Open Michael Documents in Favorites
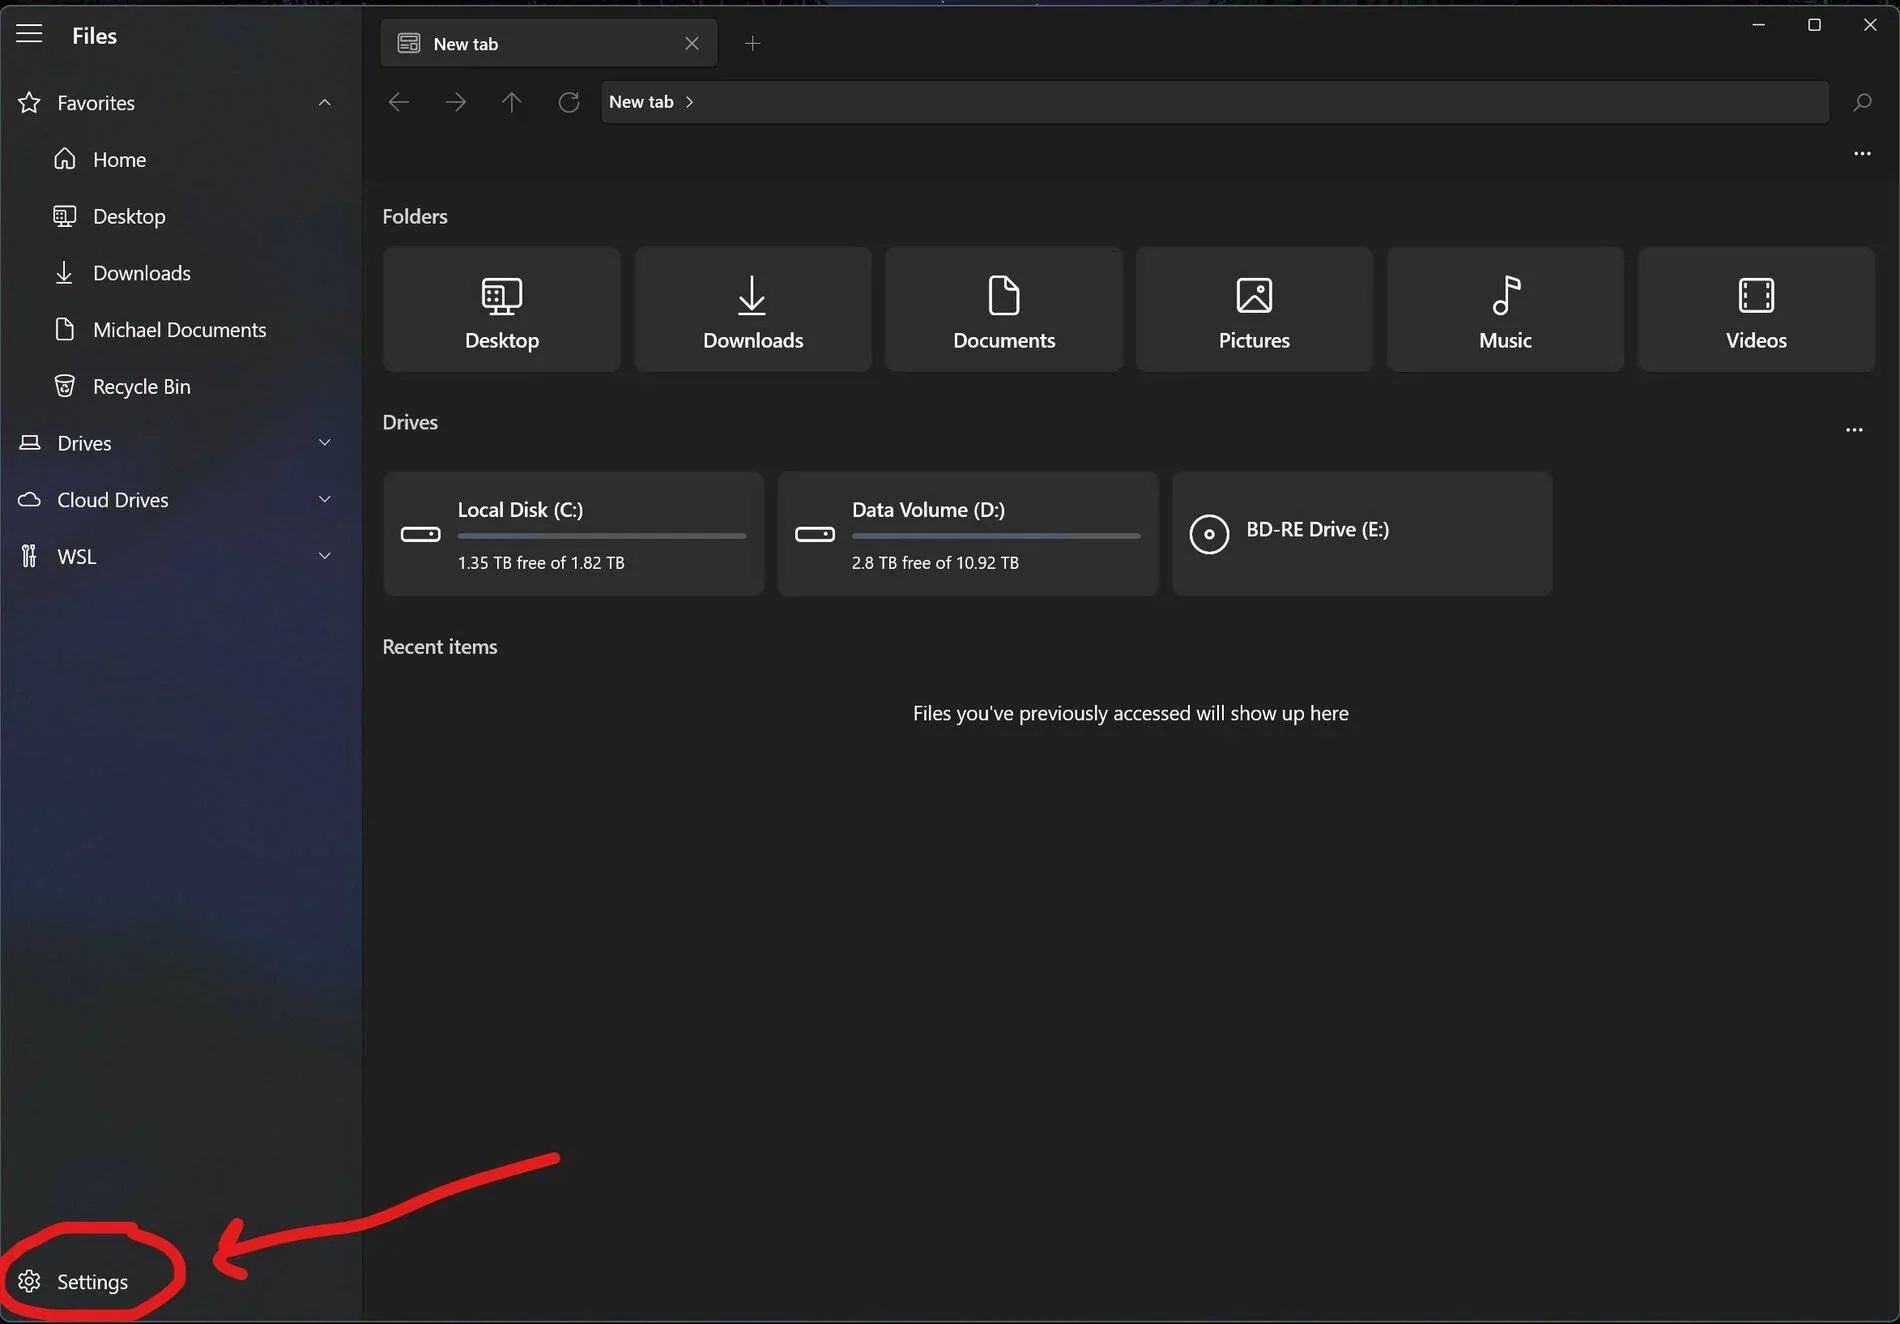Image resolution: width=1900 pixels, height=1324 pixels. click(x=179, y=330)
